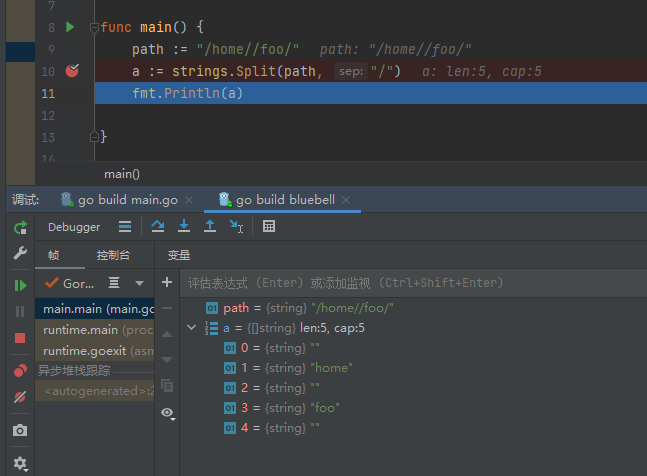Toggle Mute Breakpoints icon

pos(20,397)
